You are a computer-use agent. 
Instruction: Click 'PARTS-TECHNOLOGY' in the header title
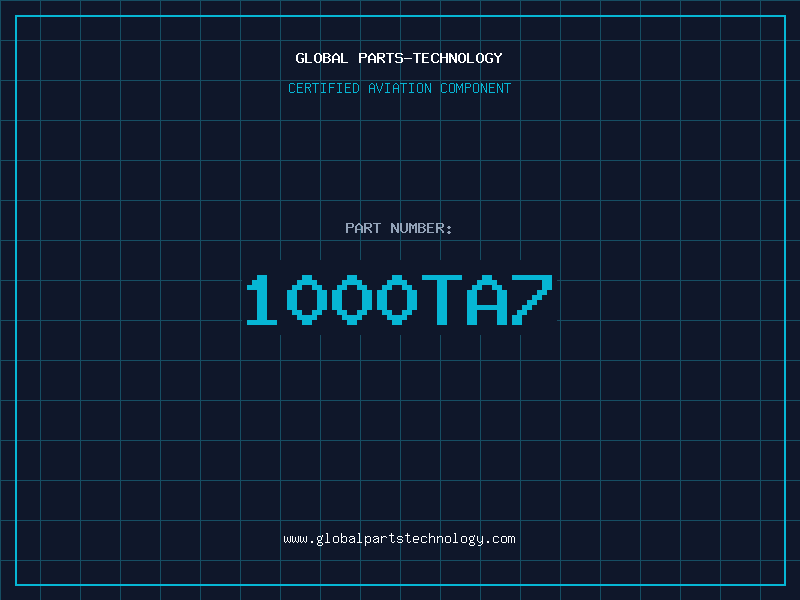(430, 58)
